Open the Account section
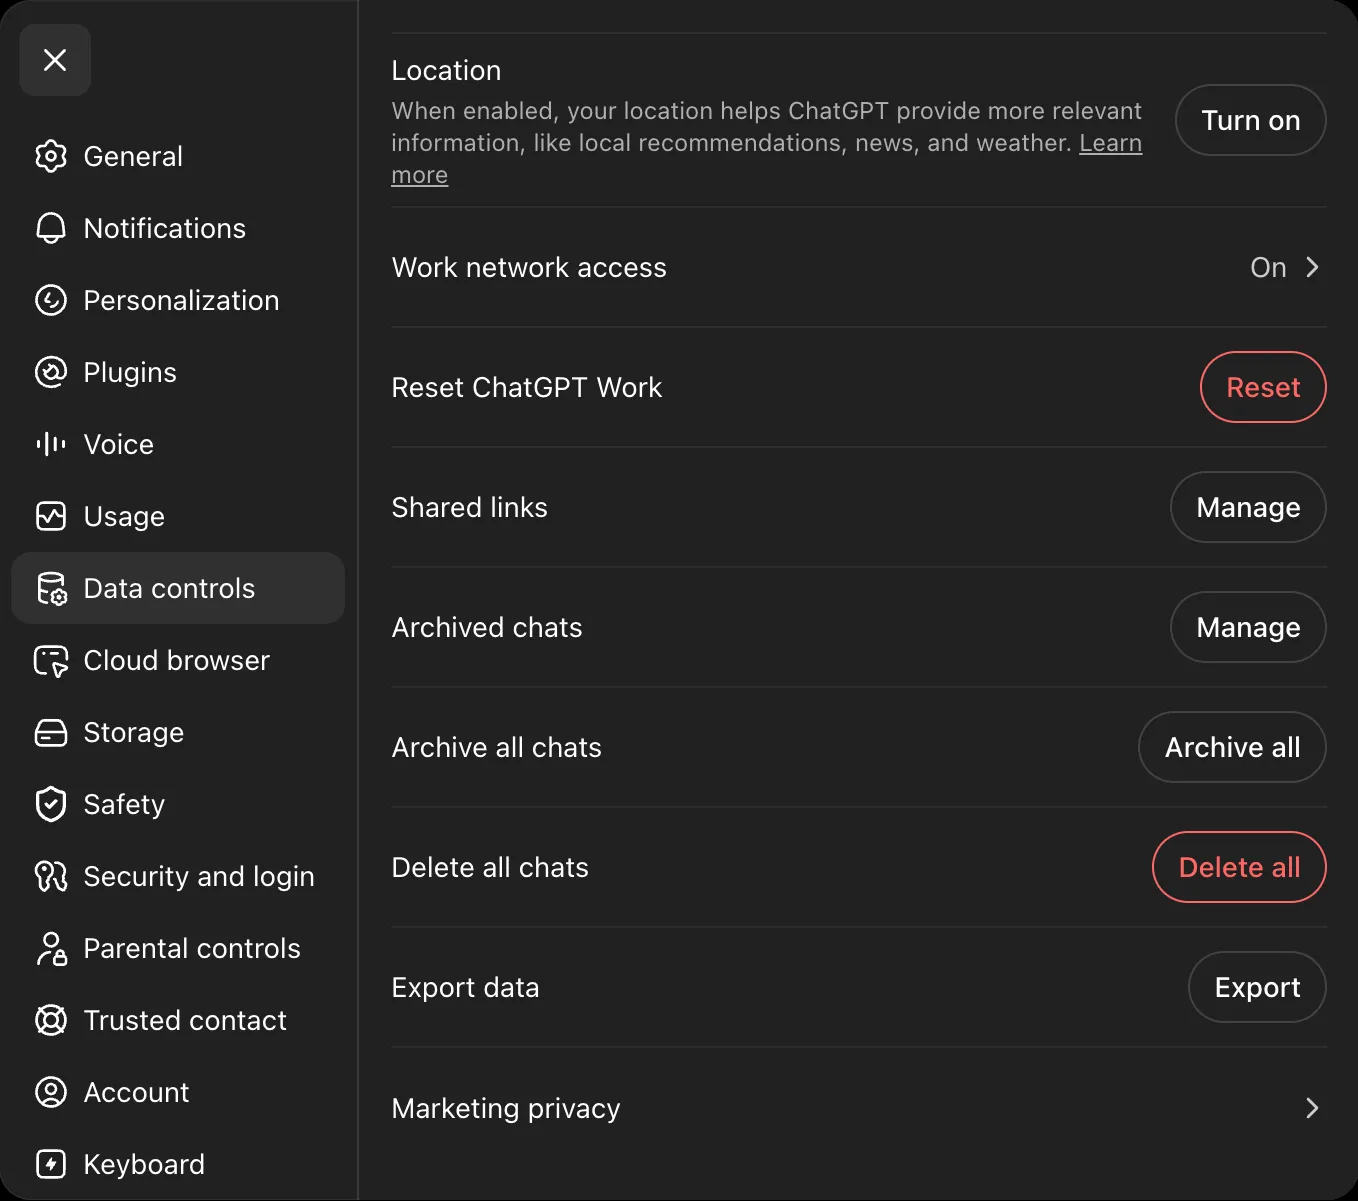 (x=178, y=1092)
